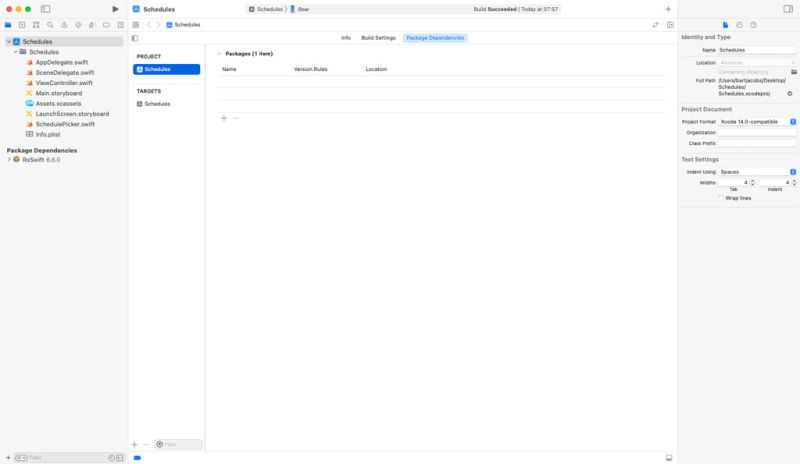
Task: Hide the project and targets list
Action: click(x=135, y=38)
